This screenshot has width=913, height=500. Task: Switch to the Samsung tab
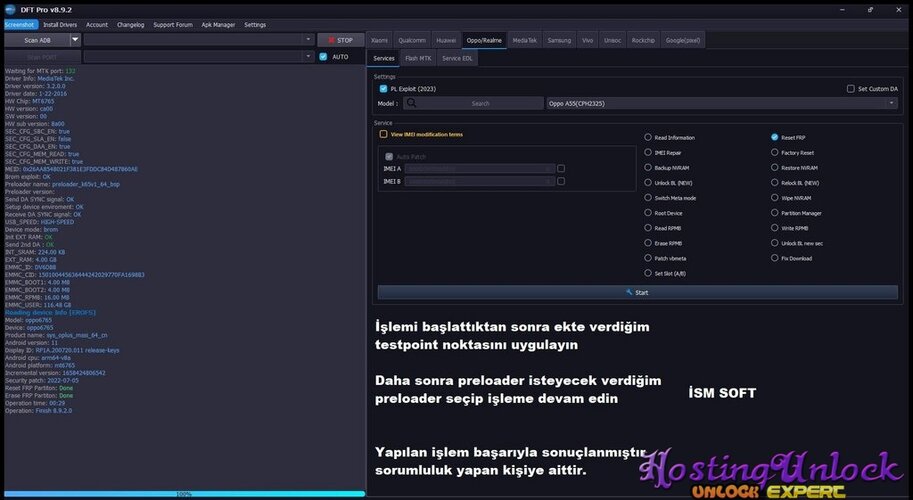559,40
